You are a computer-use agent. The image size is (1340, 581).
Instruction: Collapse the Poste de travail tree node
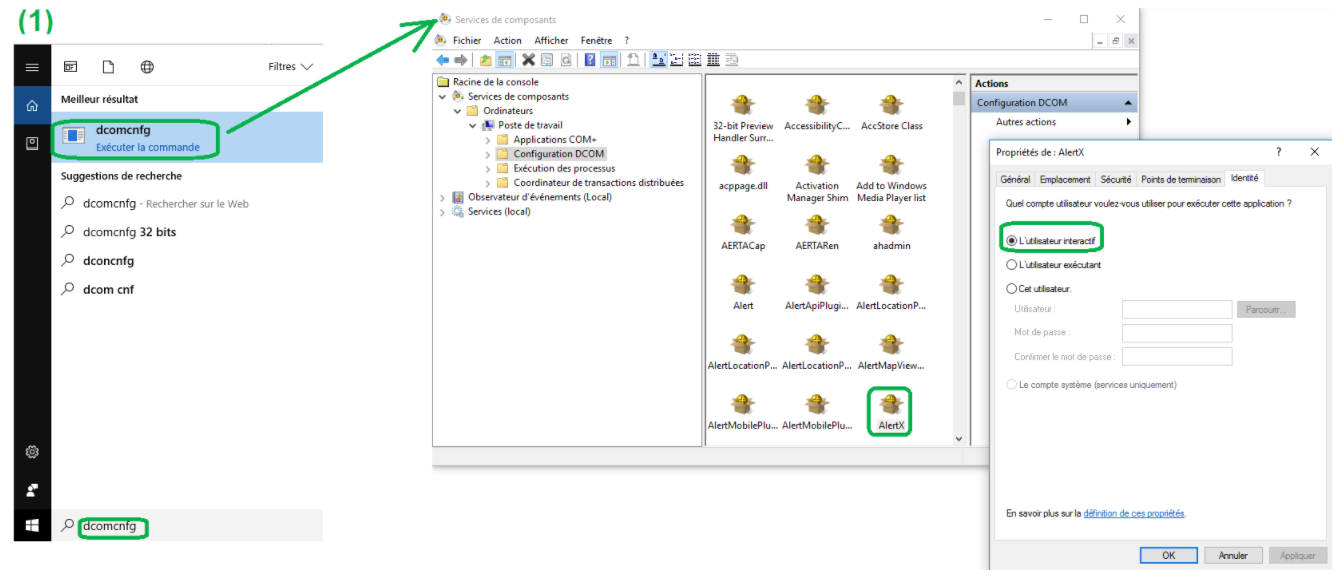473,126
